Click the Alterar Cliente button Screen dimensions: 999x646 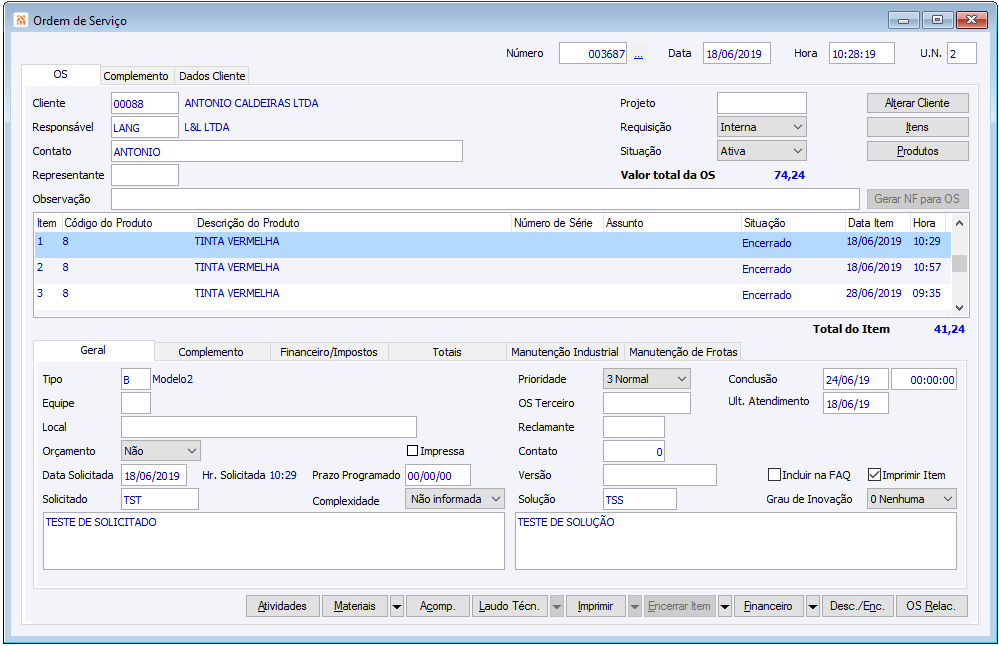point(917,103)
